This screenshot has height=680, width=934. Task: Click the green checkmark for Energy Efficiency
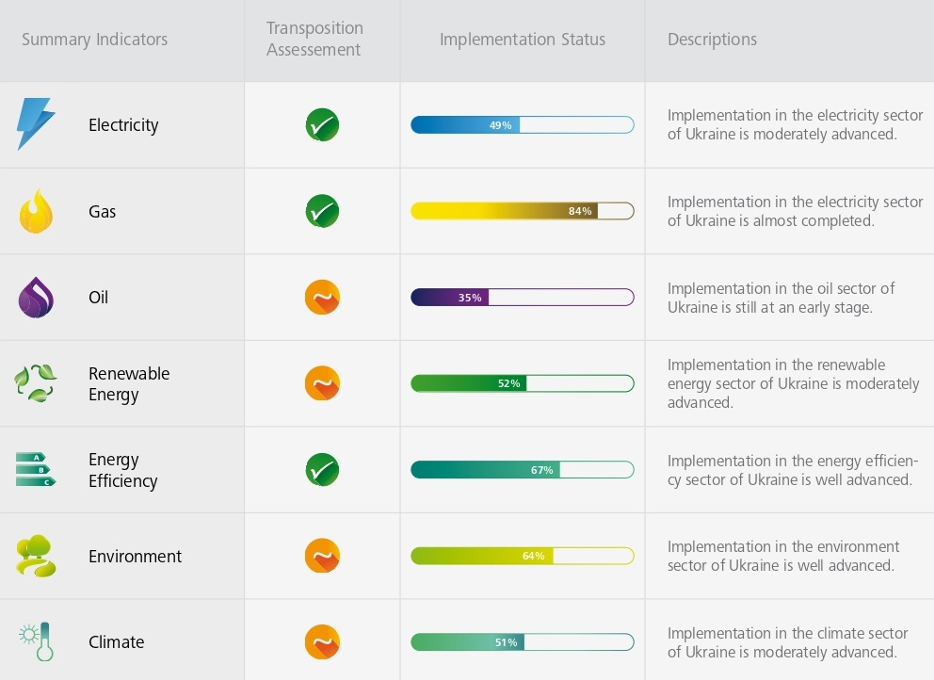coord(322,470)
